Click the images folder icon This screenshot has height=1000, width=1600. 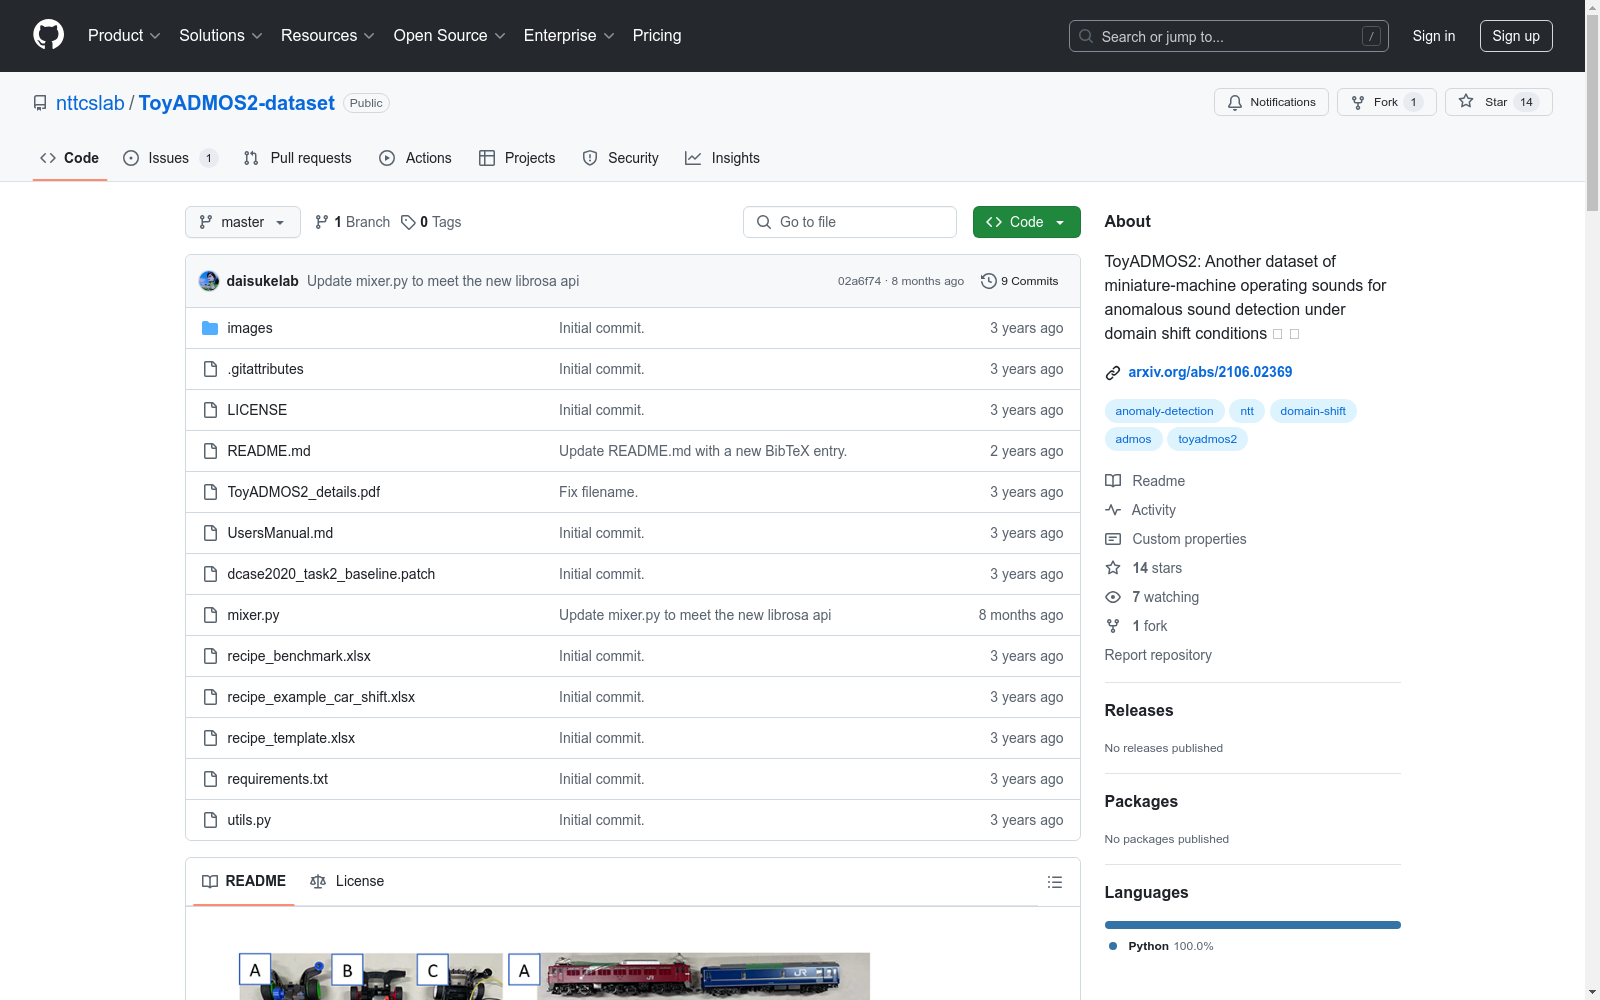210,328
